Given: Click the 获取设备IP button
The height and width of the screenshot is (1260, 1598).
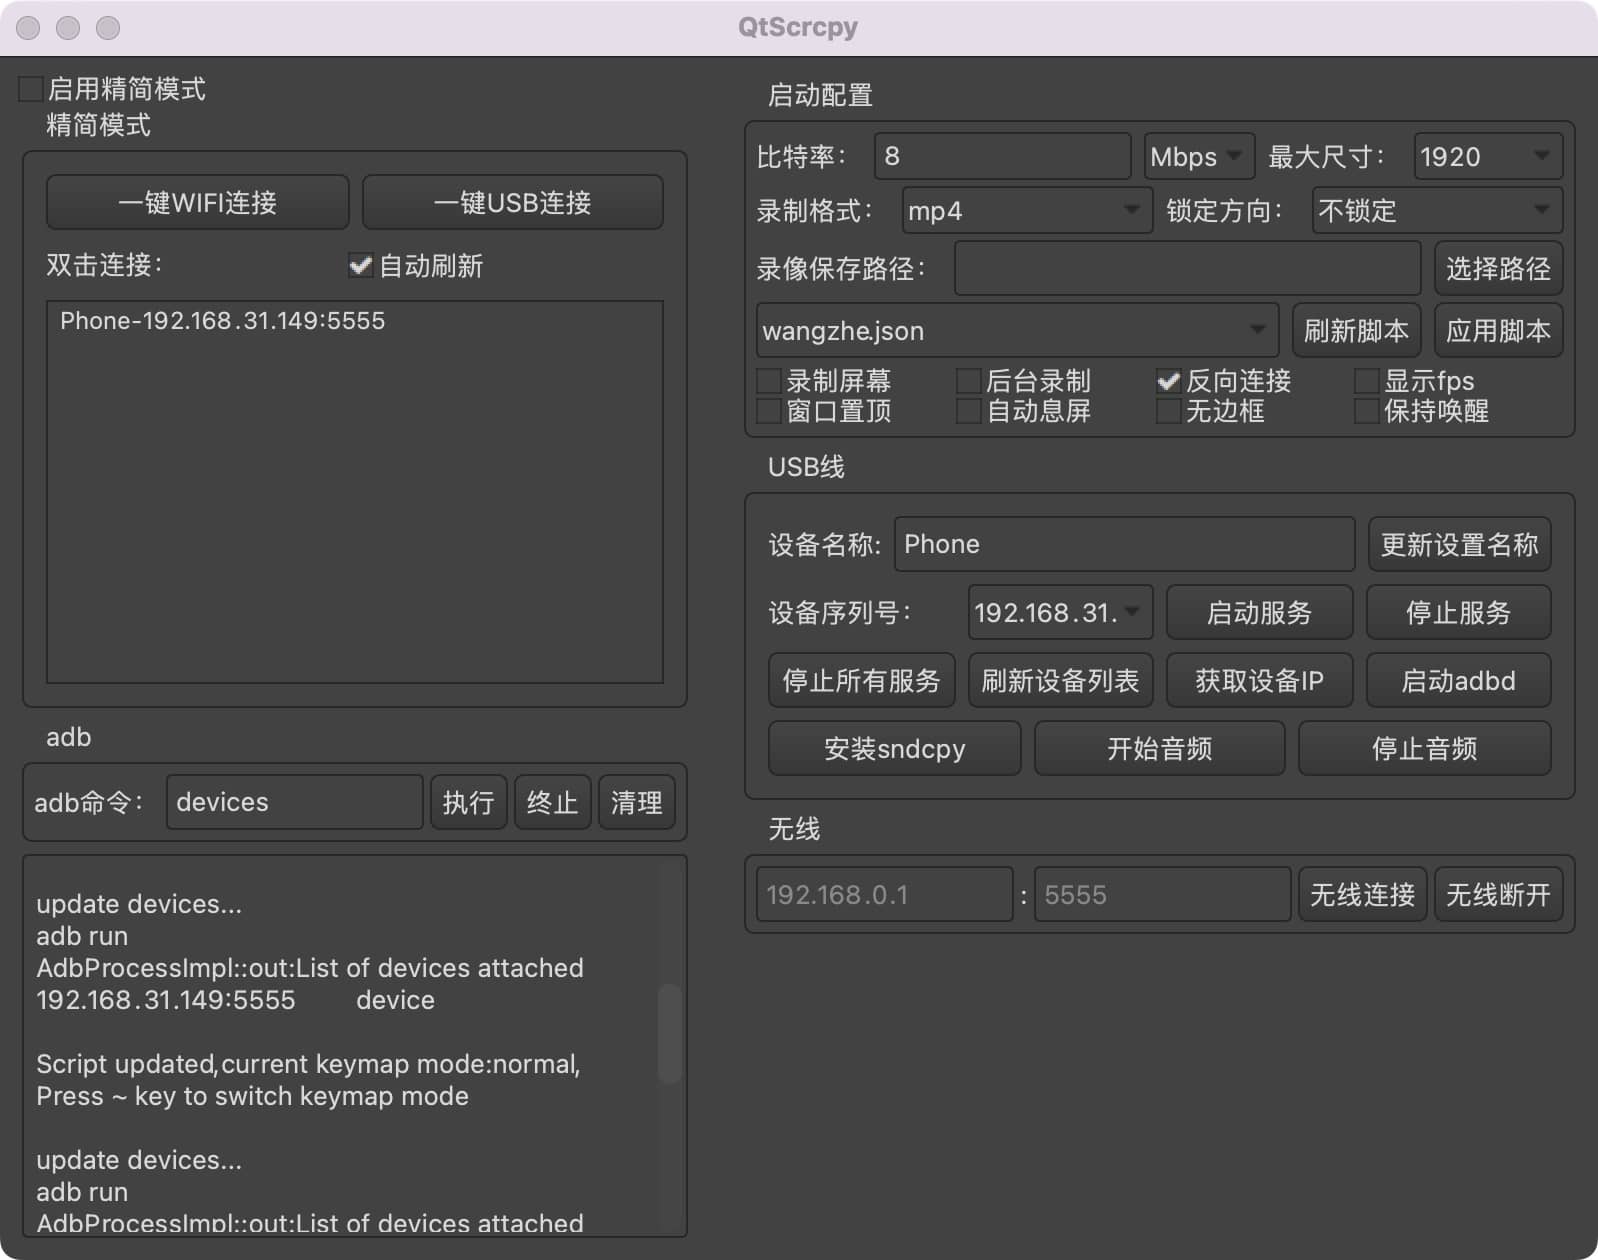Looking at the screenshot, I should pos(1259,680).
